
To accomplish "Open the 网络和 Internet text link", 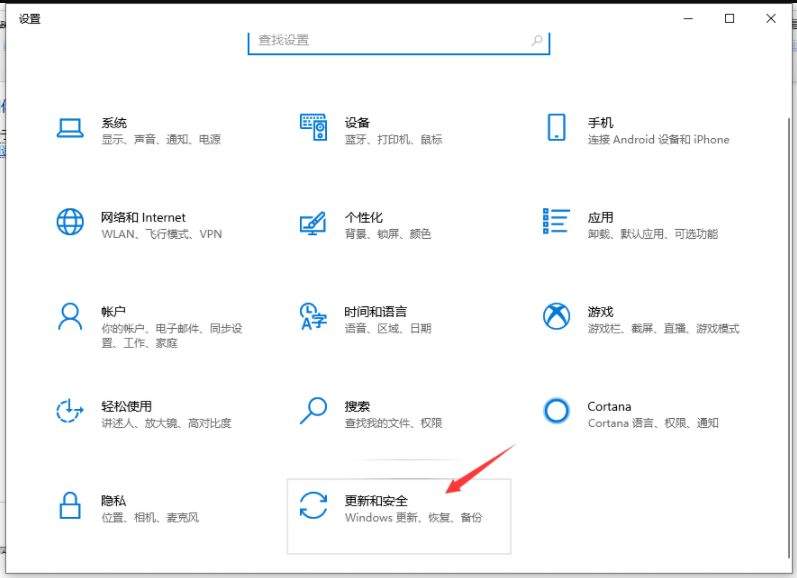I will 143,217.
